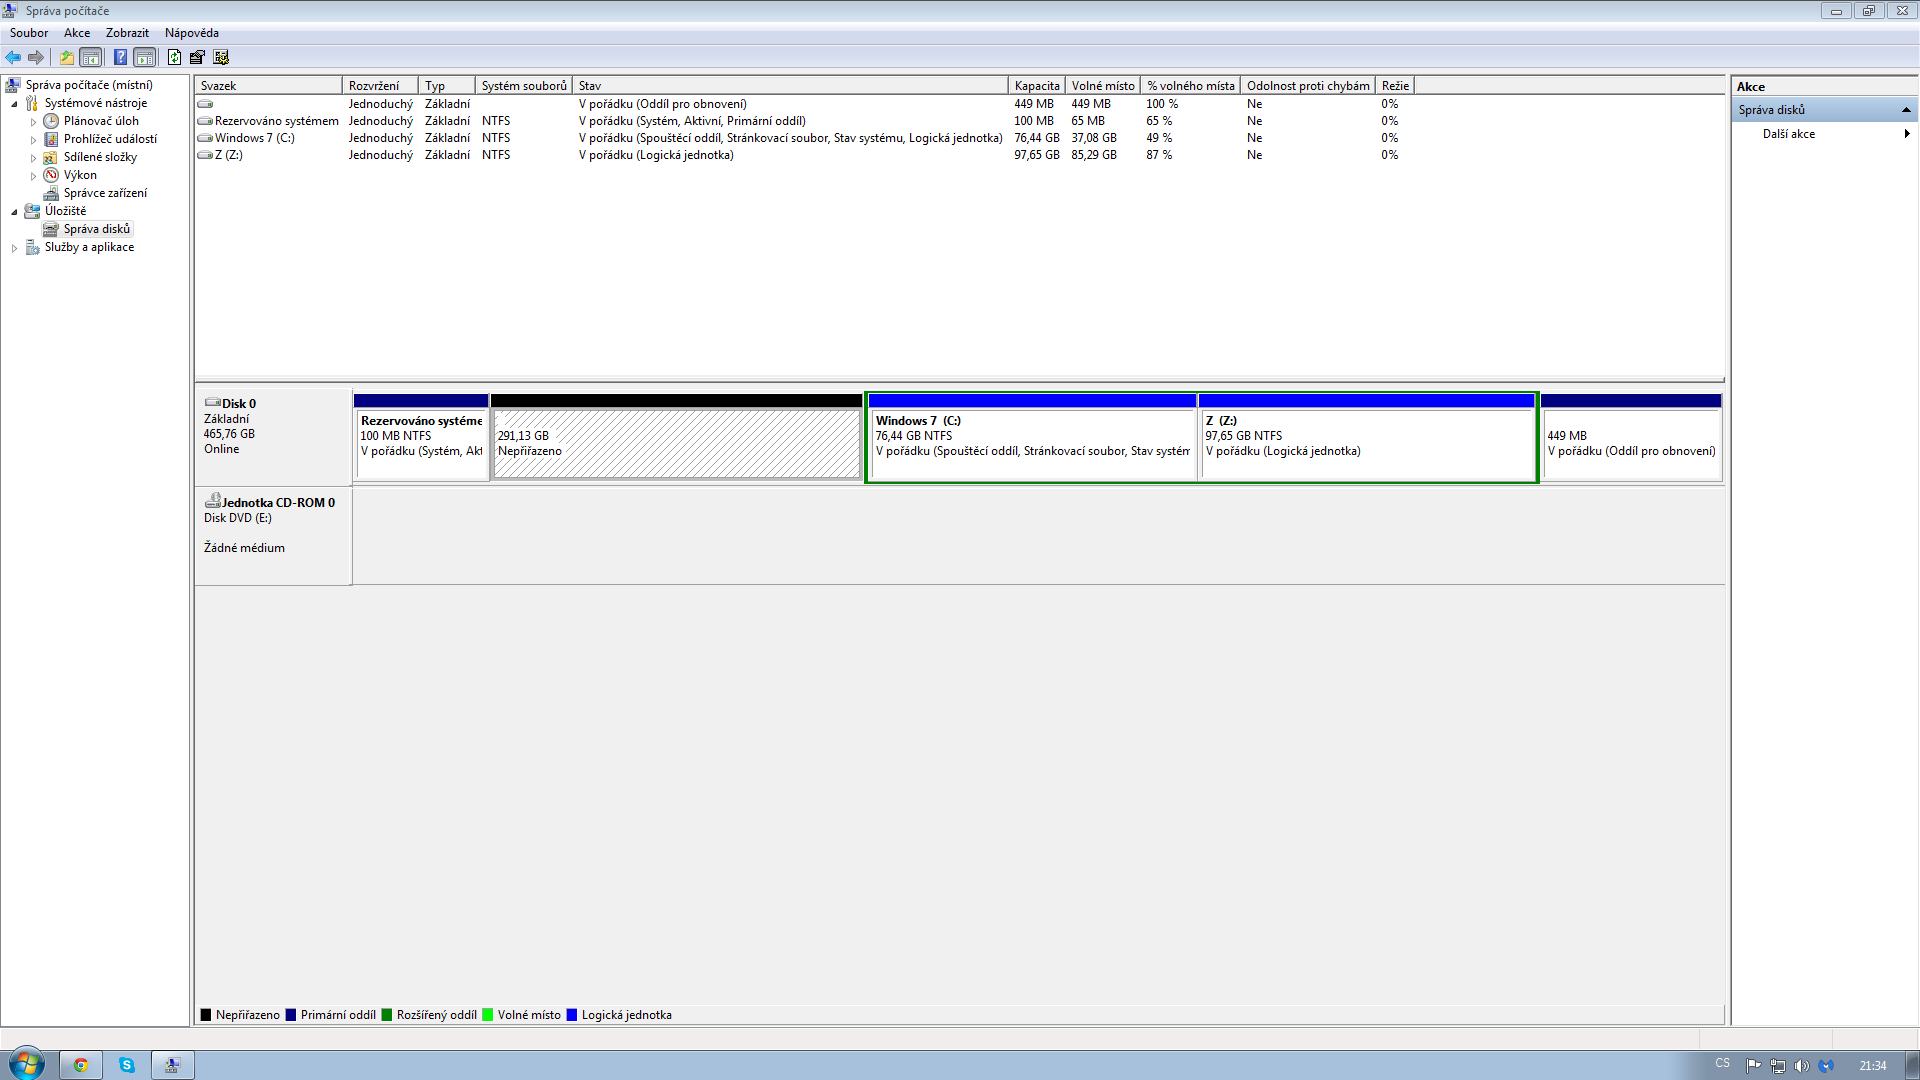This screenshot has height=1080, width=1920.
Task: Click the Up One Level folder icon
Action: 67,57
